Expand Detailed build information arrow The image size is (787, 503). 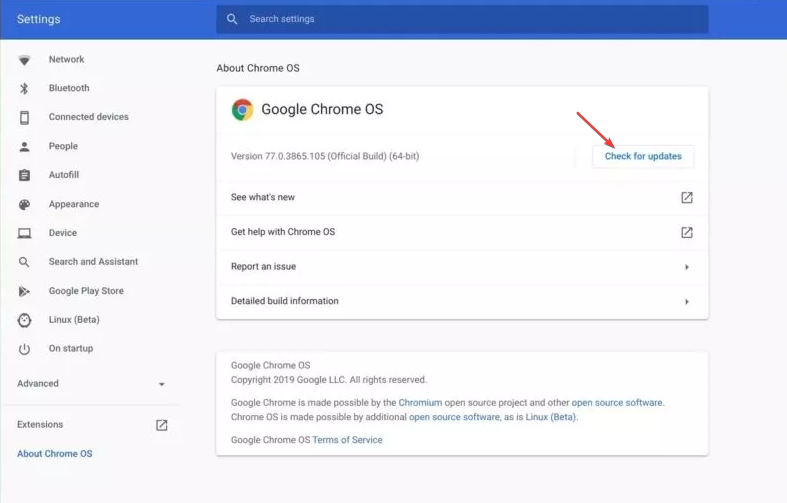(687, 302)
